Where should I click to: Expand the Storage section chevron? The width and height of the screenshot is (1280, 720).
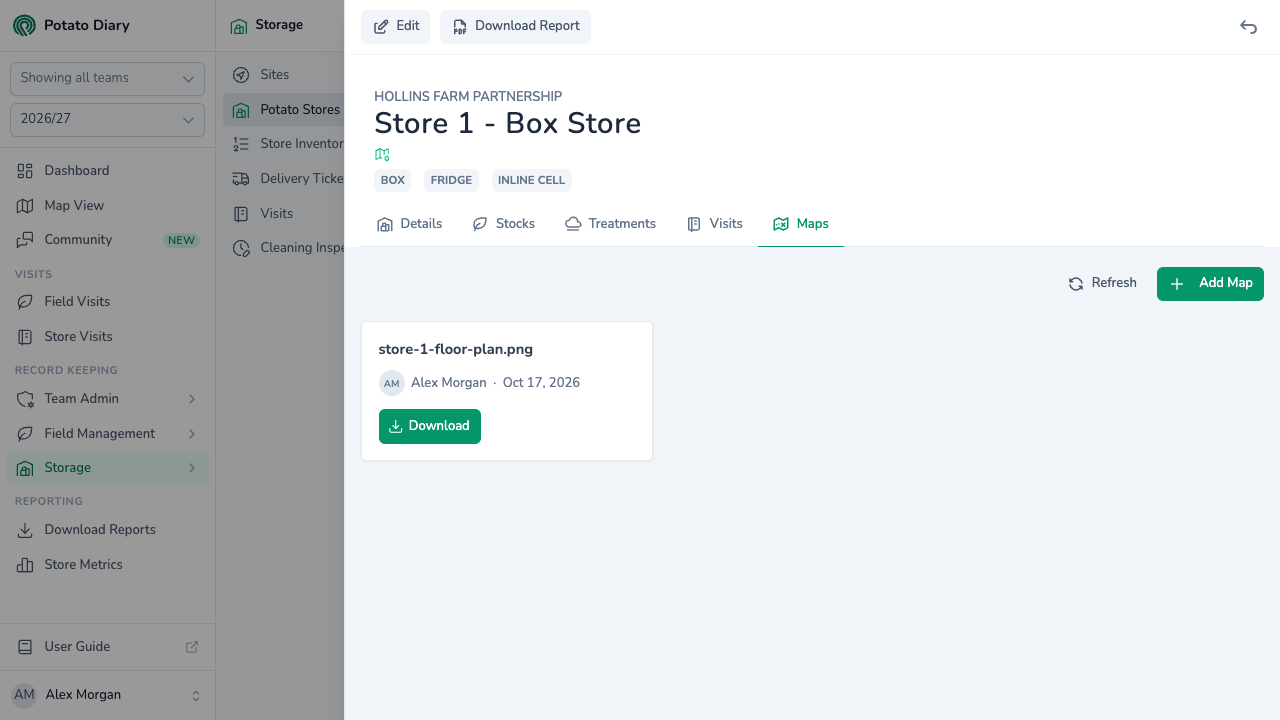192,468
